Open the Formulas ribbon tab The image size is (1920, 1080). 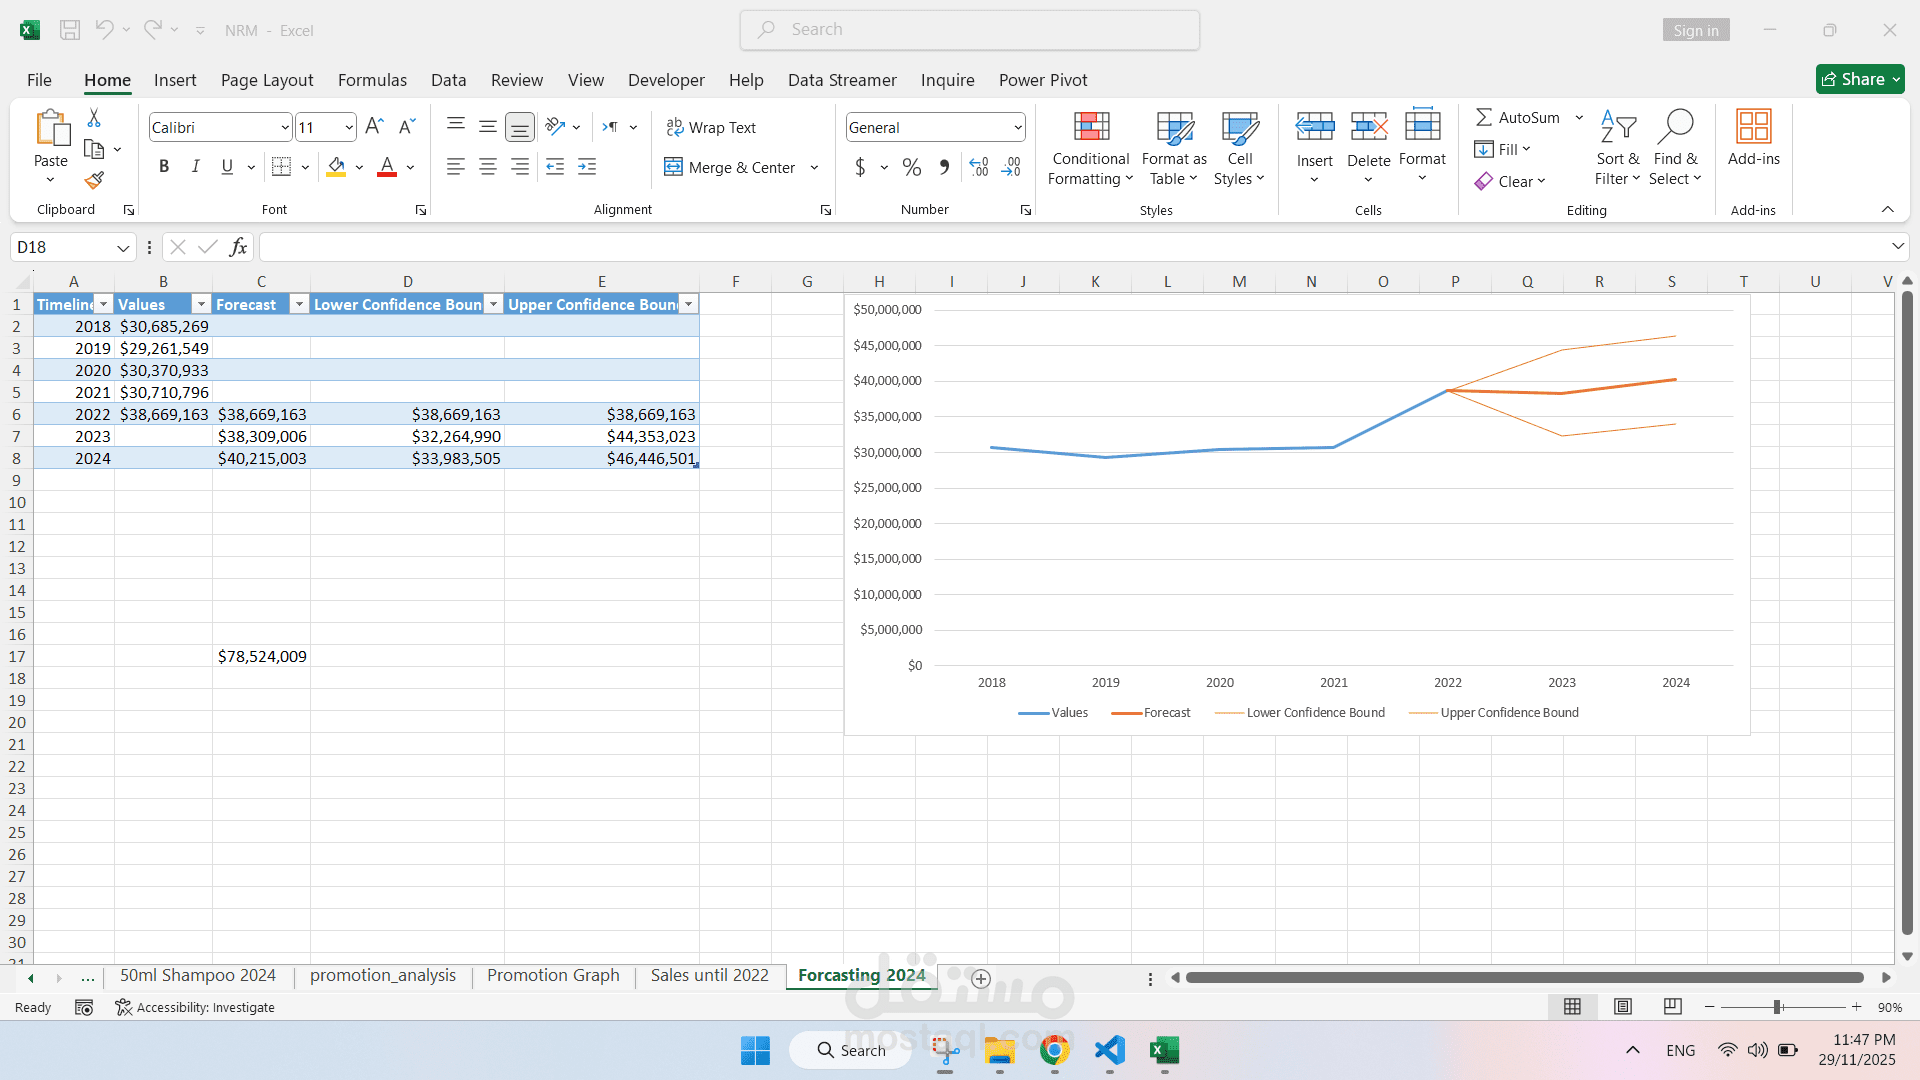372,80
